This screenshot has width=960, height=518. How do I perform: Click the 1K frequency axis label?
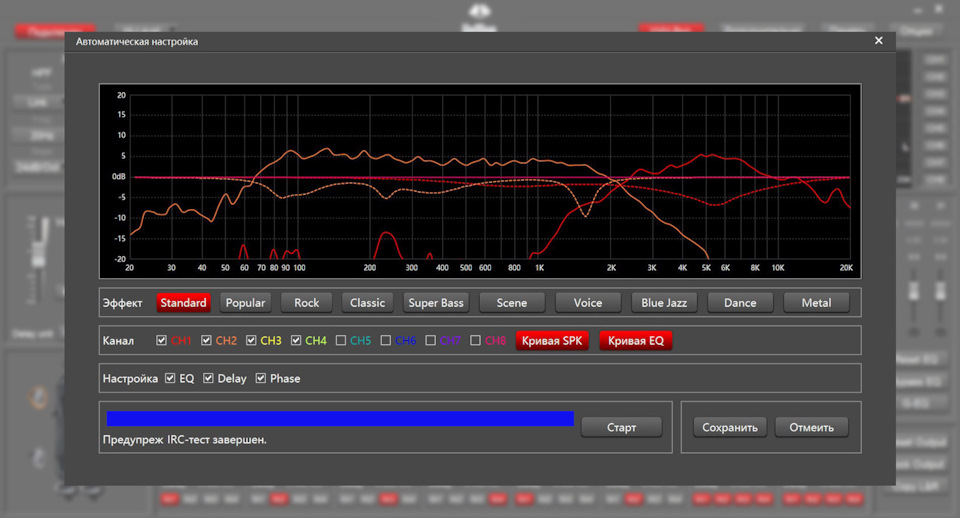coord(539,268)
